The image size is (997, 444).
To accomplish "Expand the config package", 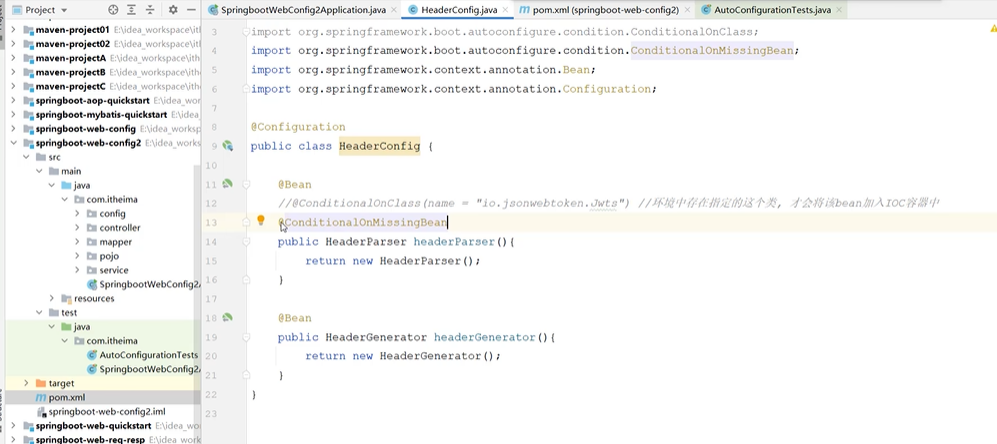I will 77,214.
